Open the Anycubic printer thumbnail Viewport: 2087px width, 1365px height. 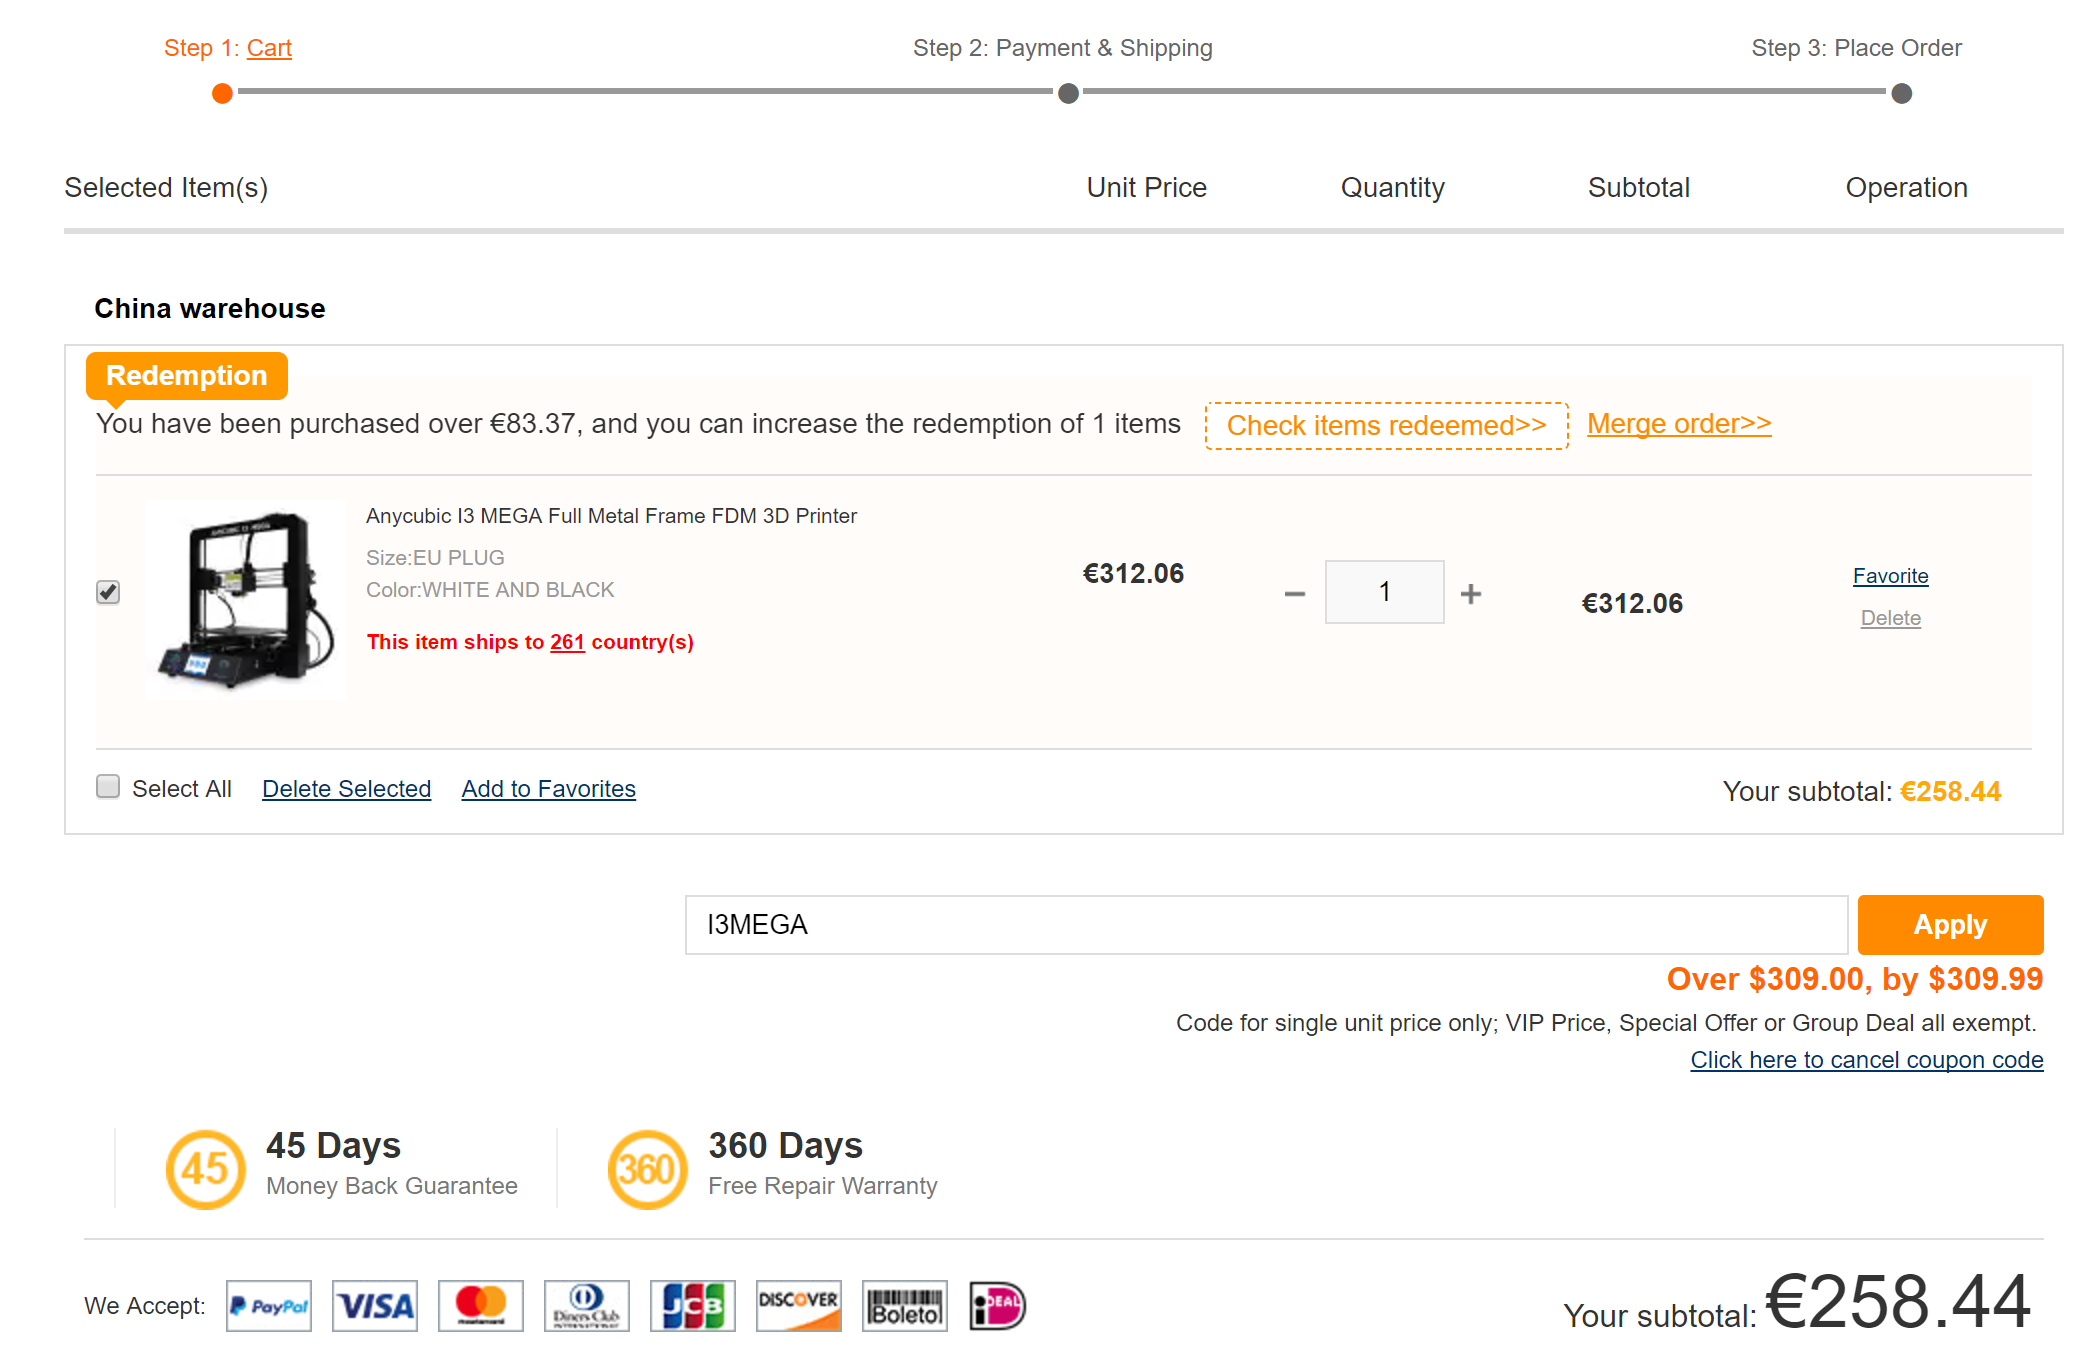pos(245,599)
